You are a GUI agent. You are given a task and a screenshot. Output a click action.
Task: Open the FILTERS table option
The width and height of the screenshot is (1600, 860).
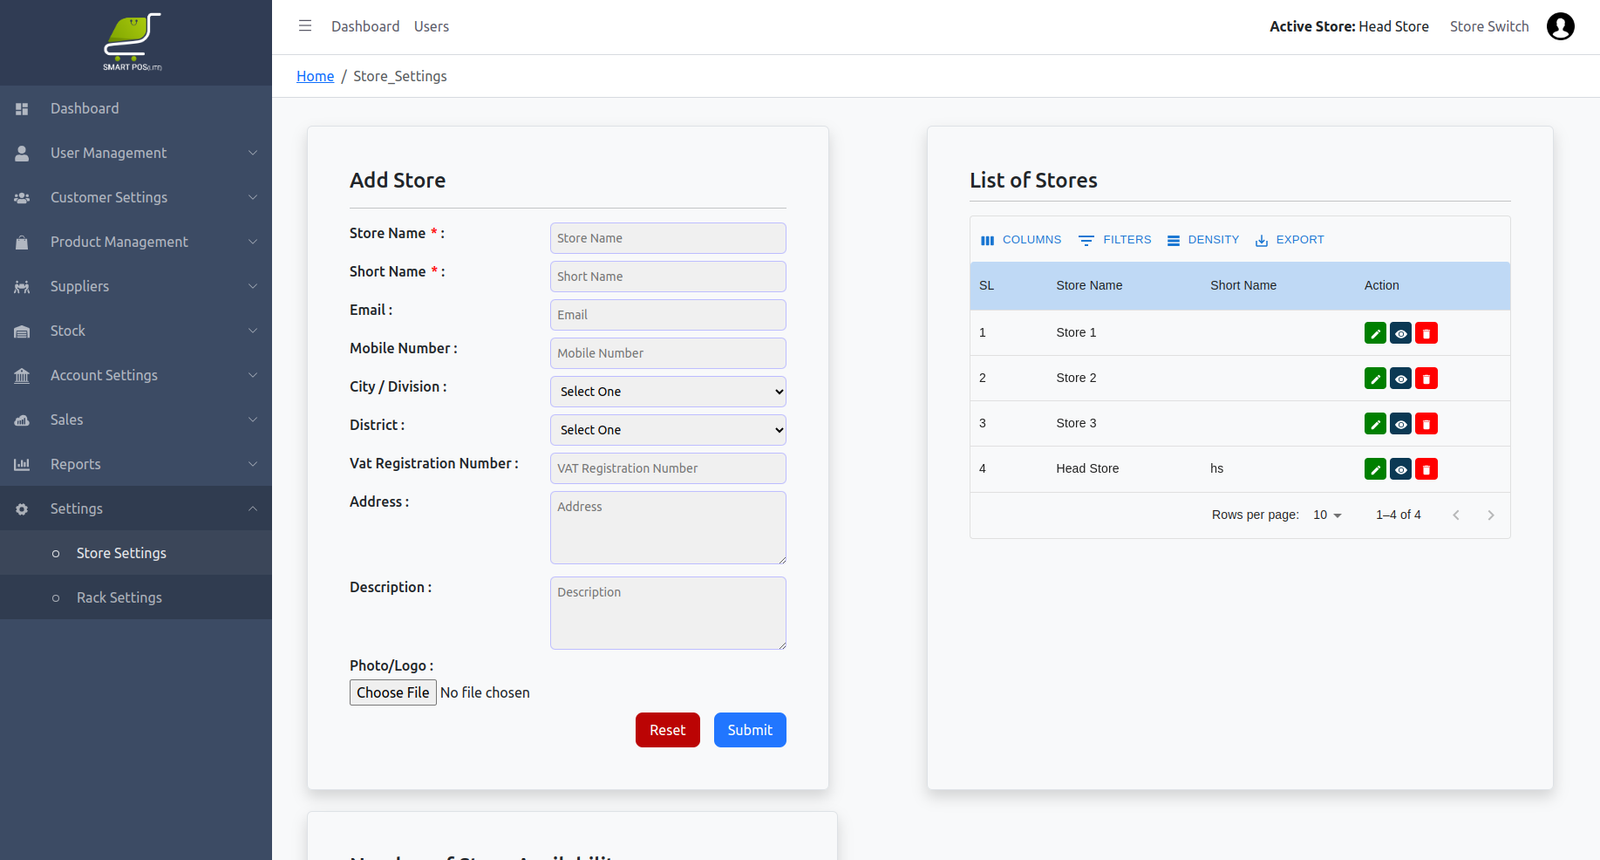click(1115, 240)
